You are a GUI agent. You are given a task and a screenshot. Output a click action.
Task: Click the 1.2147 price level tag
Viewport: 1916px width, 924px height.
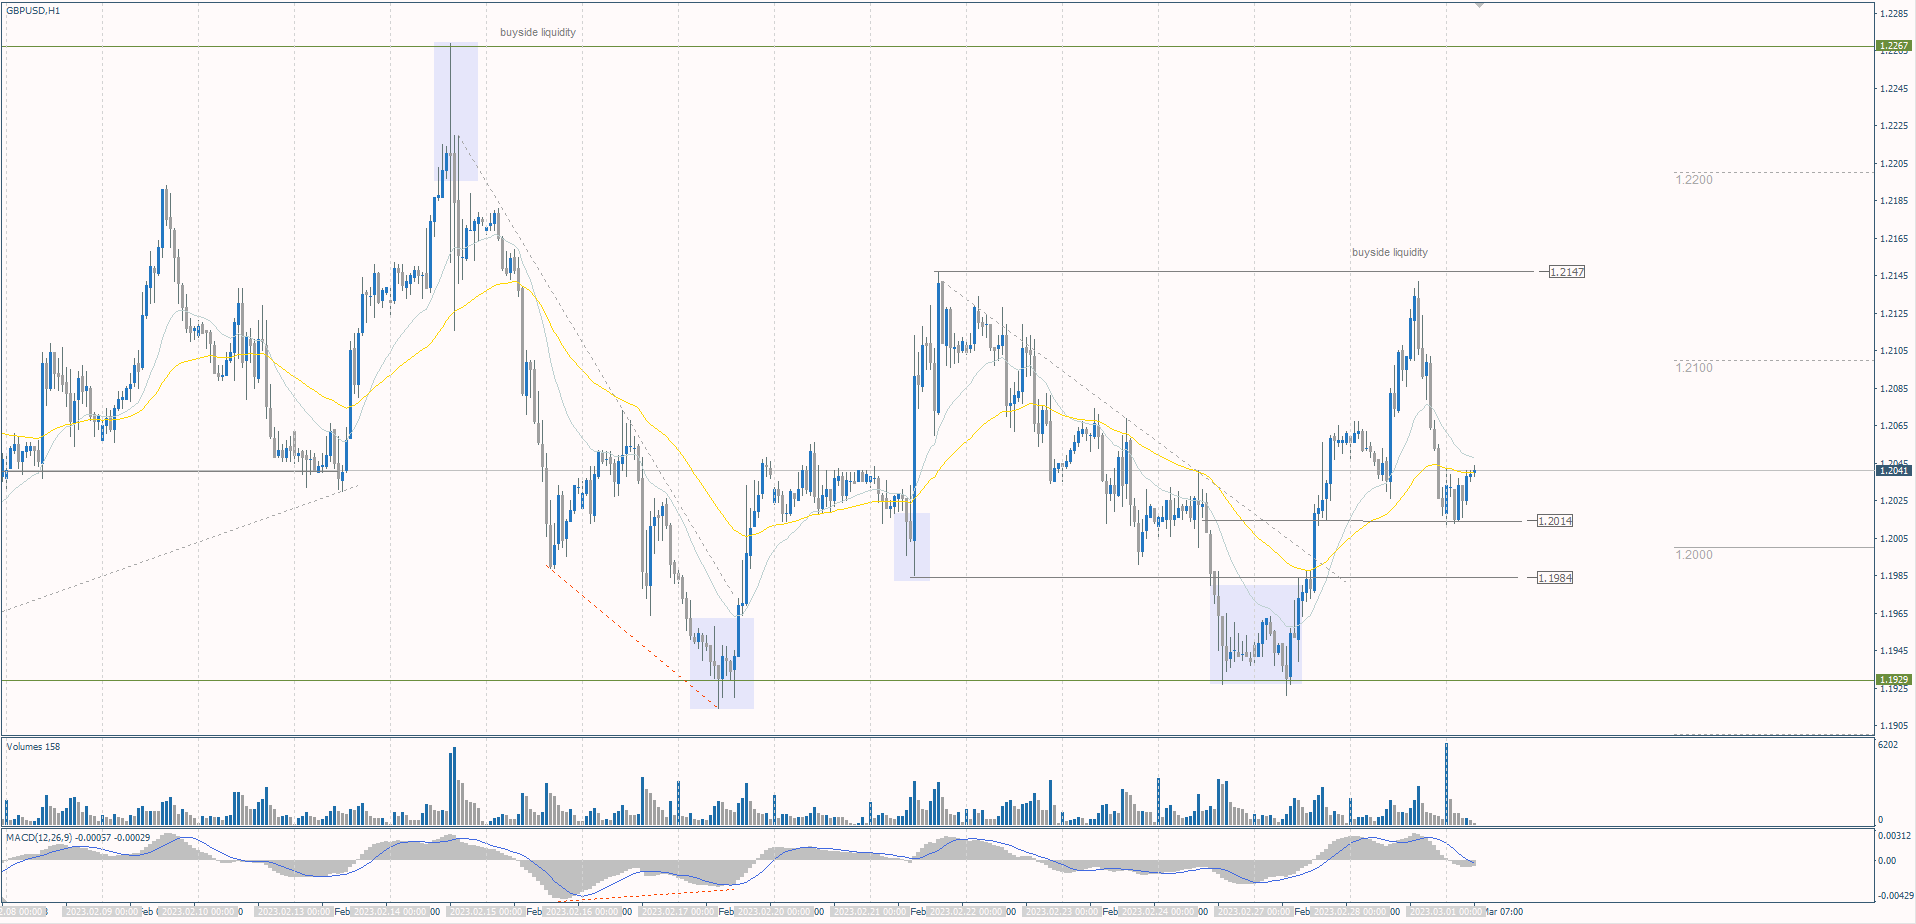coord(1567,272)
